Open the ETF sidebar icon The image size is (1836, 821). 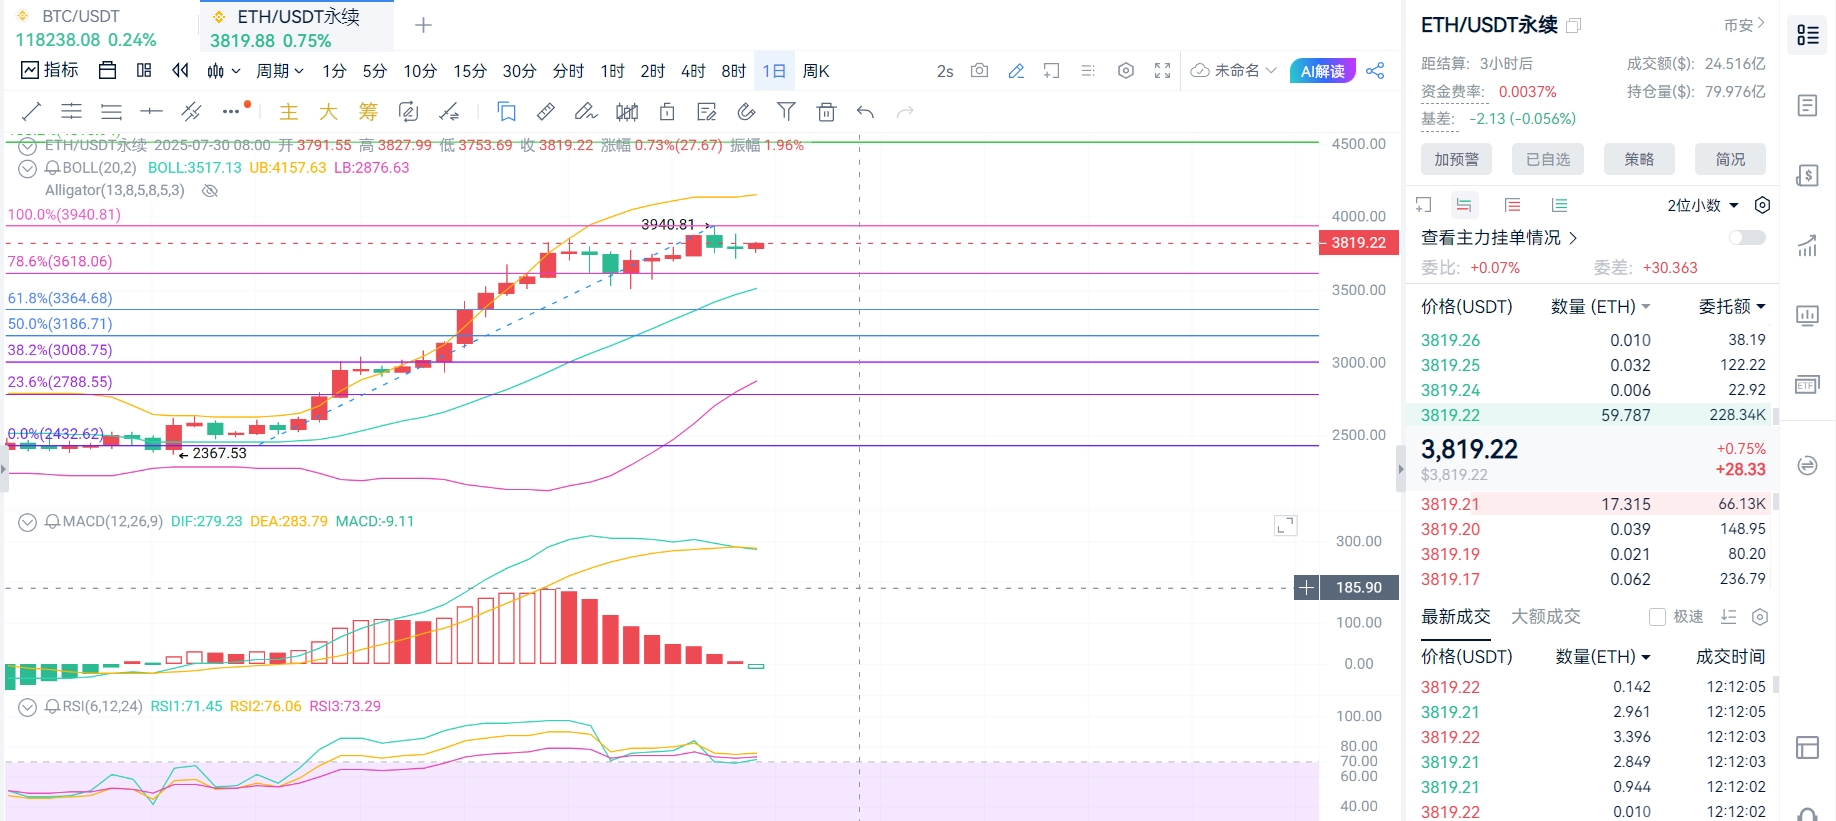pyautogui.click(x=1807, y=385)
